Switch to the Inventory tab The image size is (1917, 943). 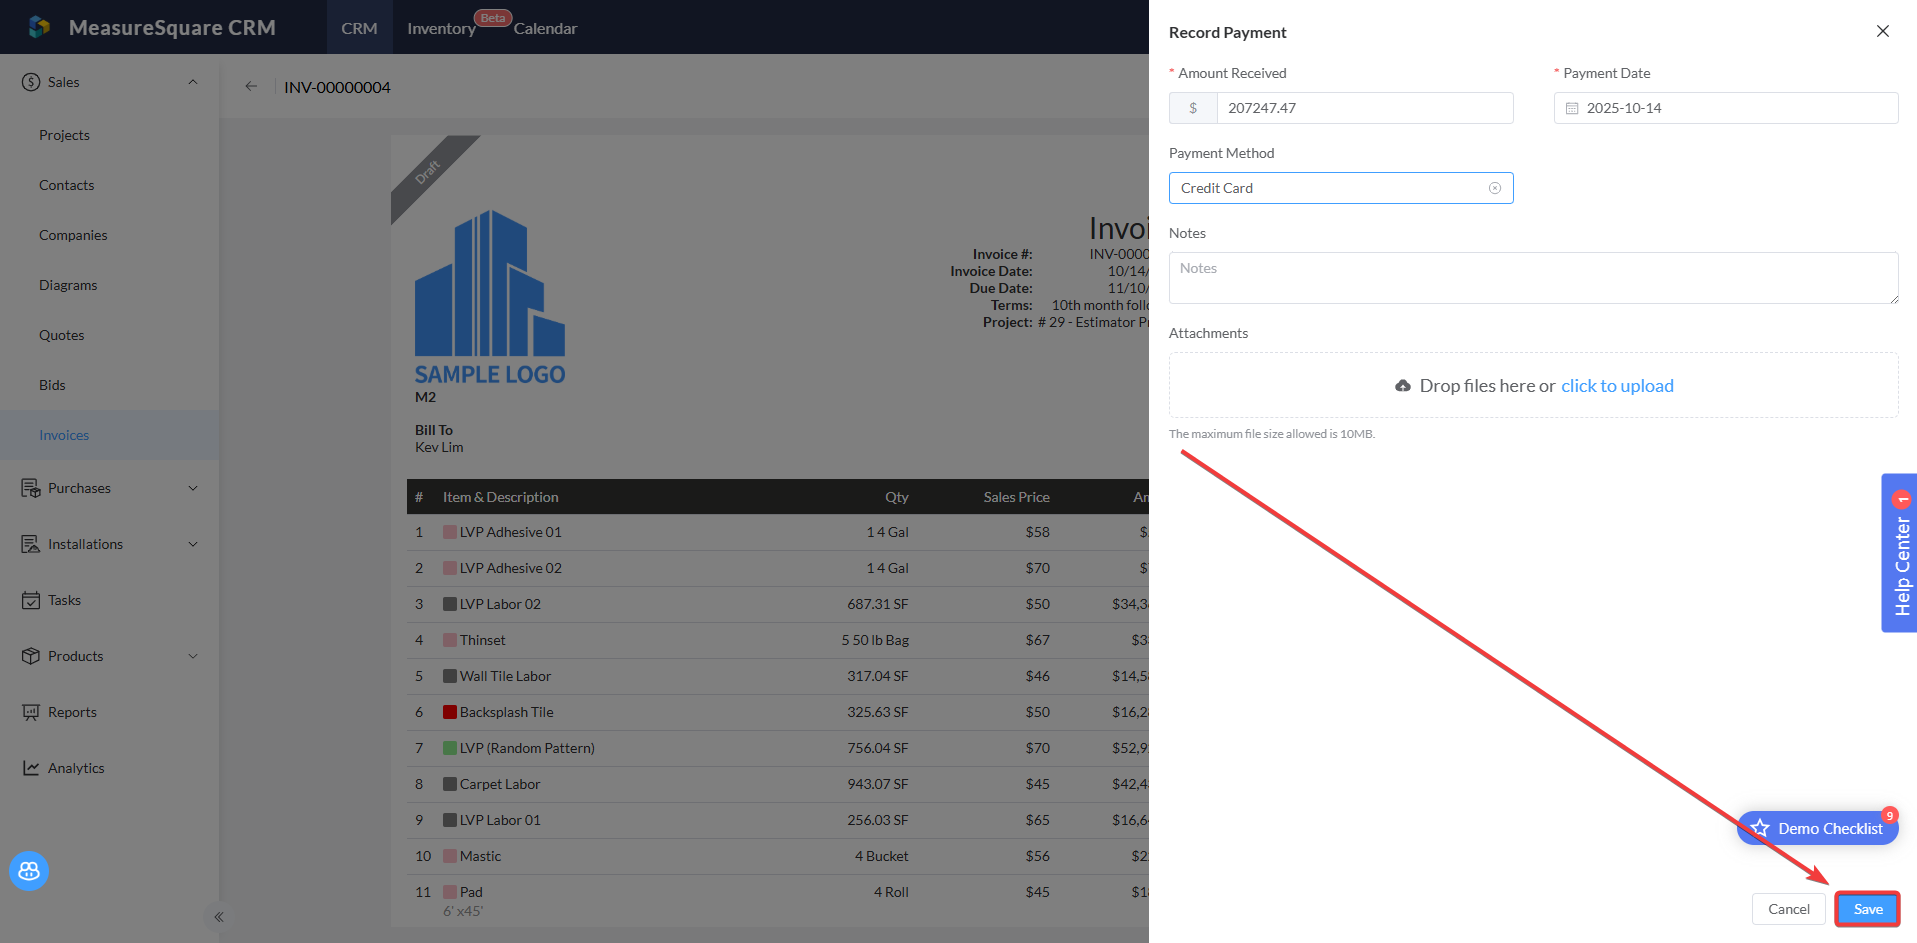tap(441, 28)
